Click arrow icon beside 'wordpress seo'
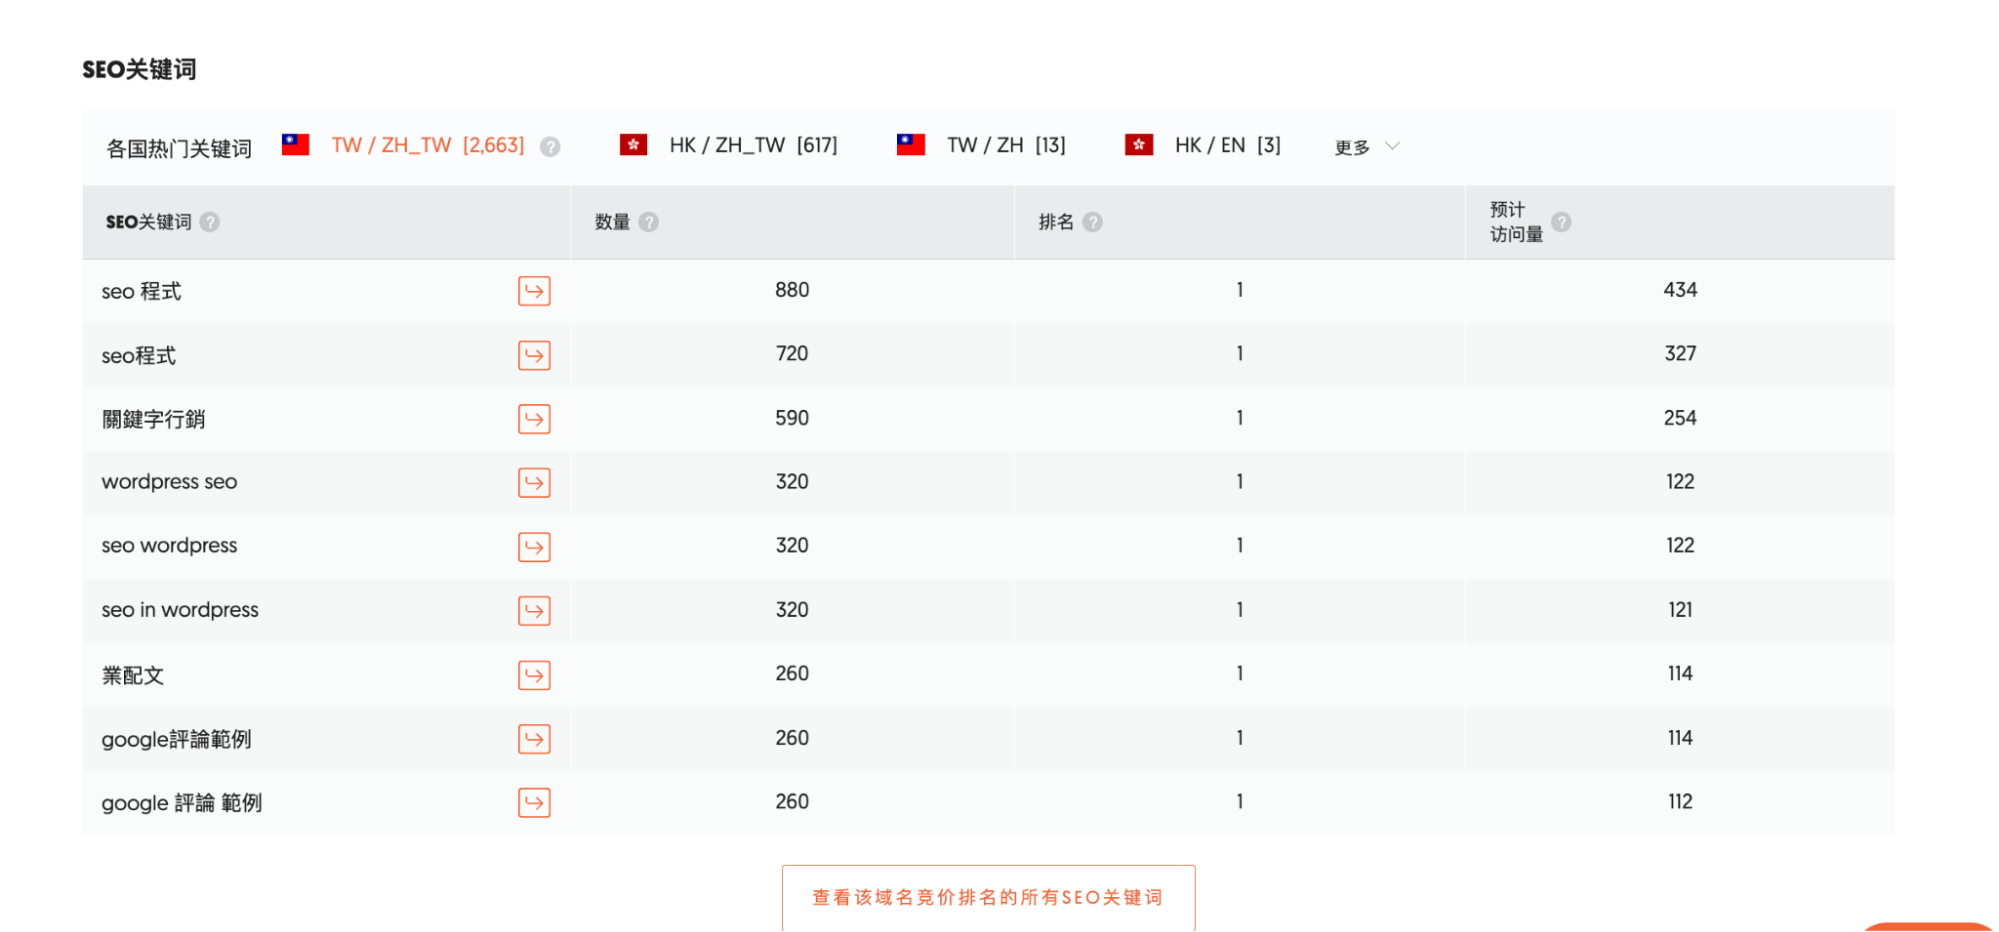Screen dimensions: 1999x932 (534, 483)
